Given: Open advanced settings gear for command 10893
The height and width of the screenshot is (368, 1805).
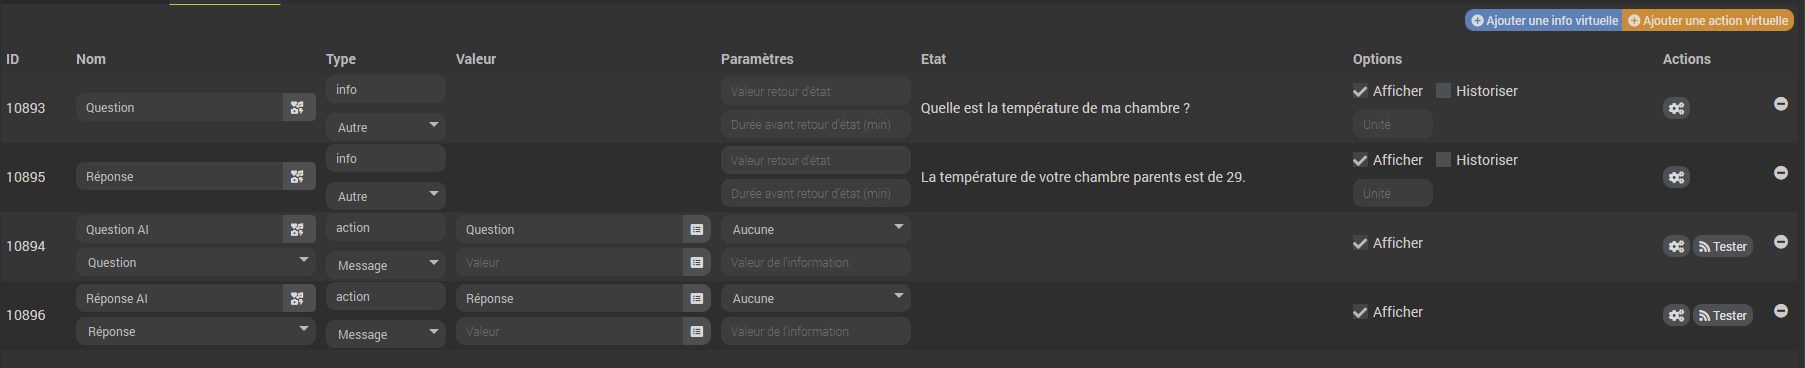Looking at the screenshot, I should point(1677,108).
